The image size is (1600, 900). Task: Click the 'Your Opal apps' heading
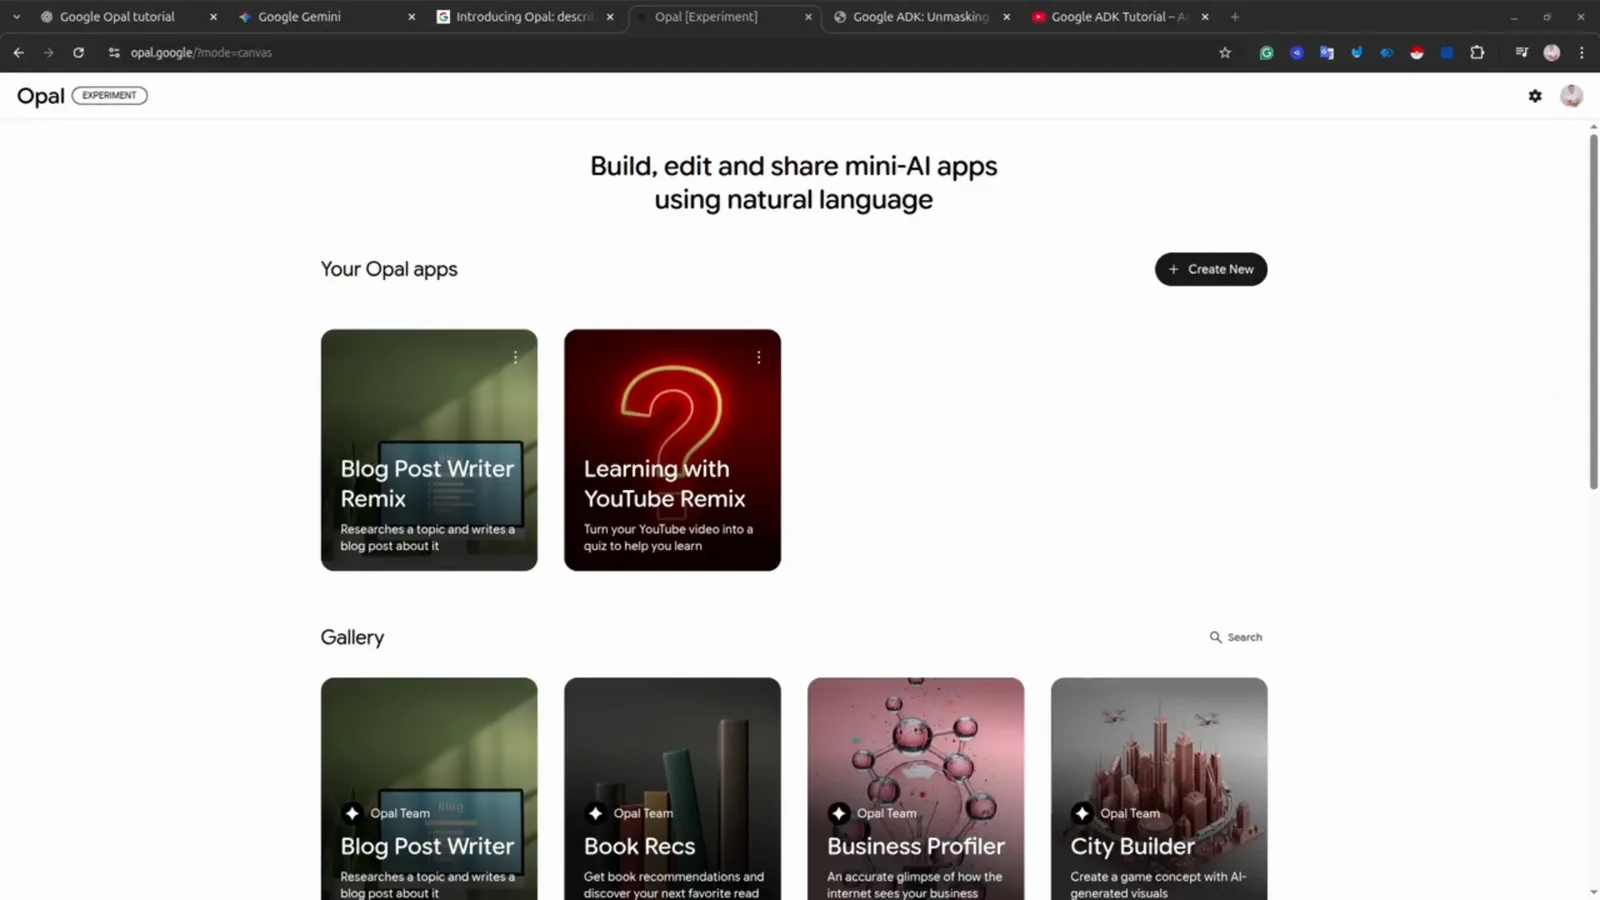pos(389,269)
